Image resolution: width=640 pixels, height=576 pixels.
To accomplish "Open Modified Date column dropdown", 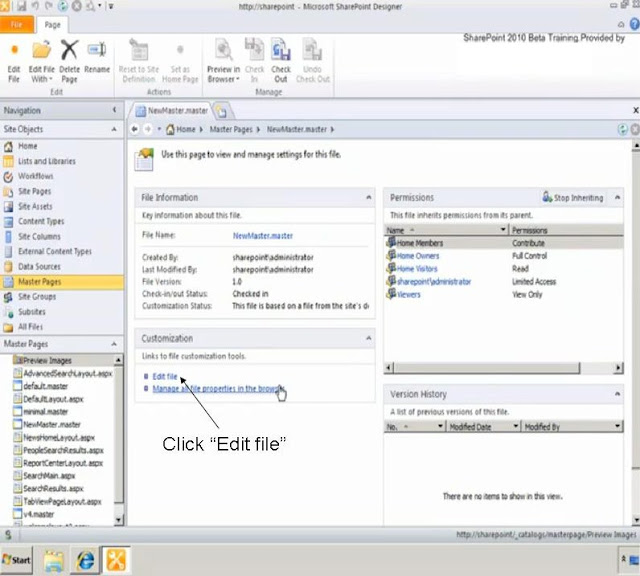I will pos(516,427).
